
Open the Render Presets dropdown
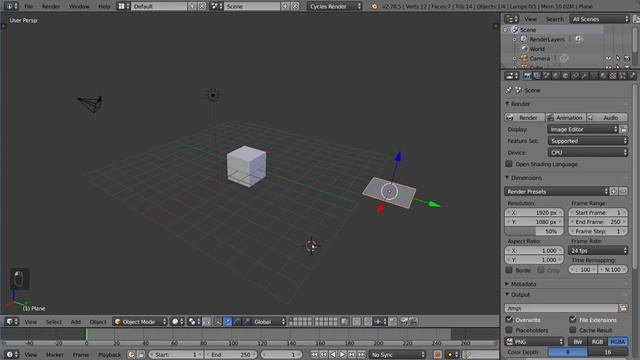pos(556,191)
